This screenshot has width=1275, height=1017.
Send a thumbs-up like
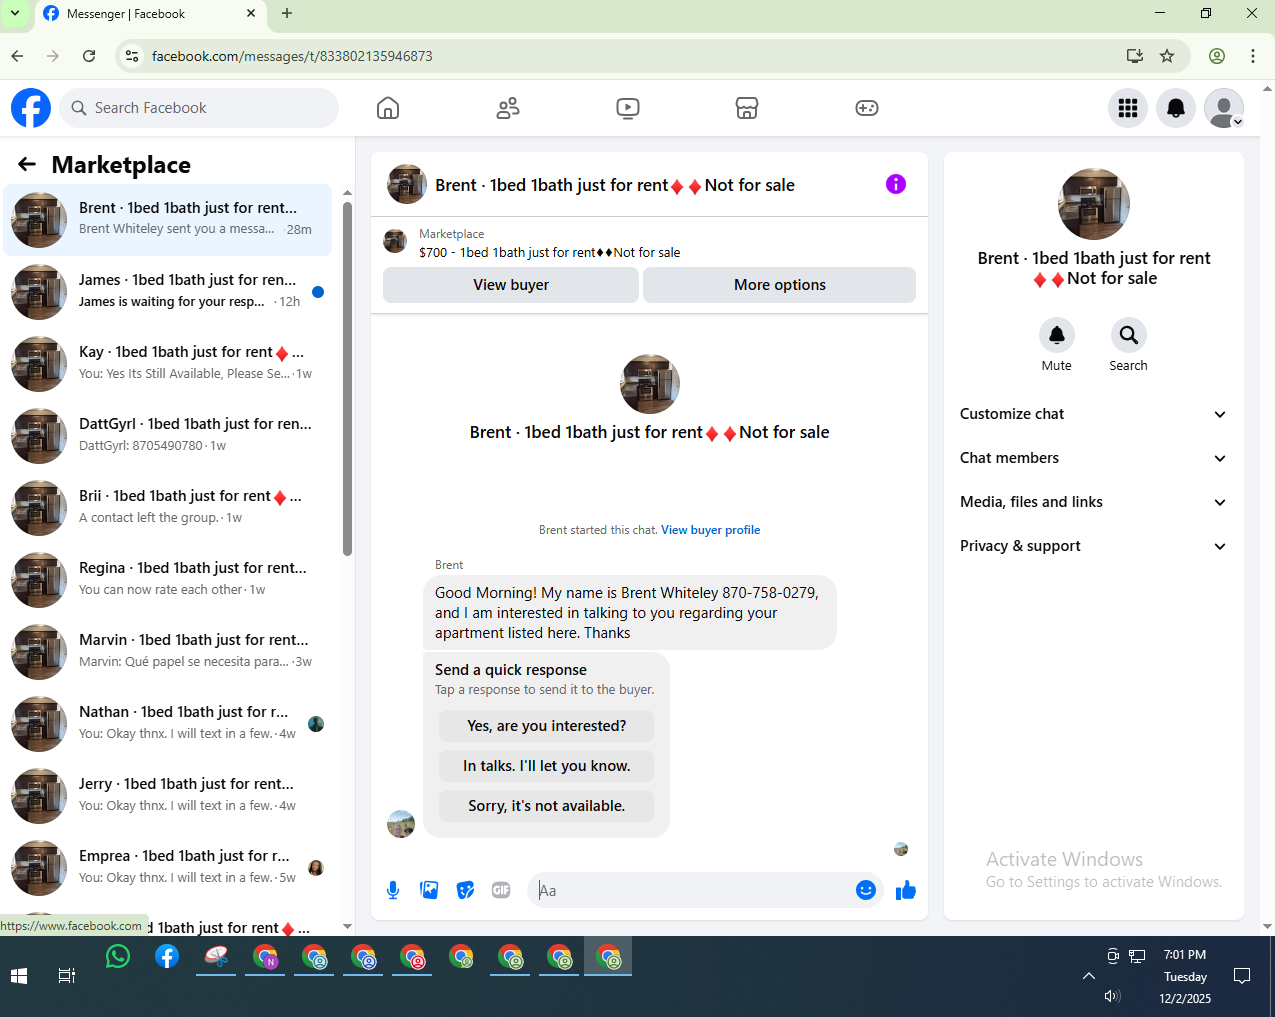click(906, 890)
